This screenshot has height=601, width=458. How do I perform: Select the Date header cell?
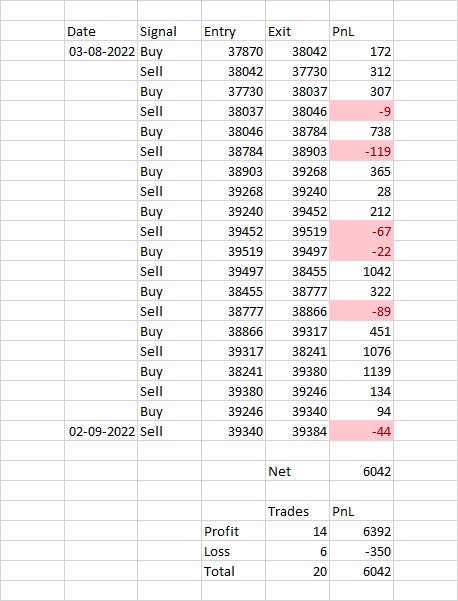click(101, 31)
